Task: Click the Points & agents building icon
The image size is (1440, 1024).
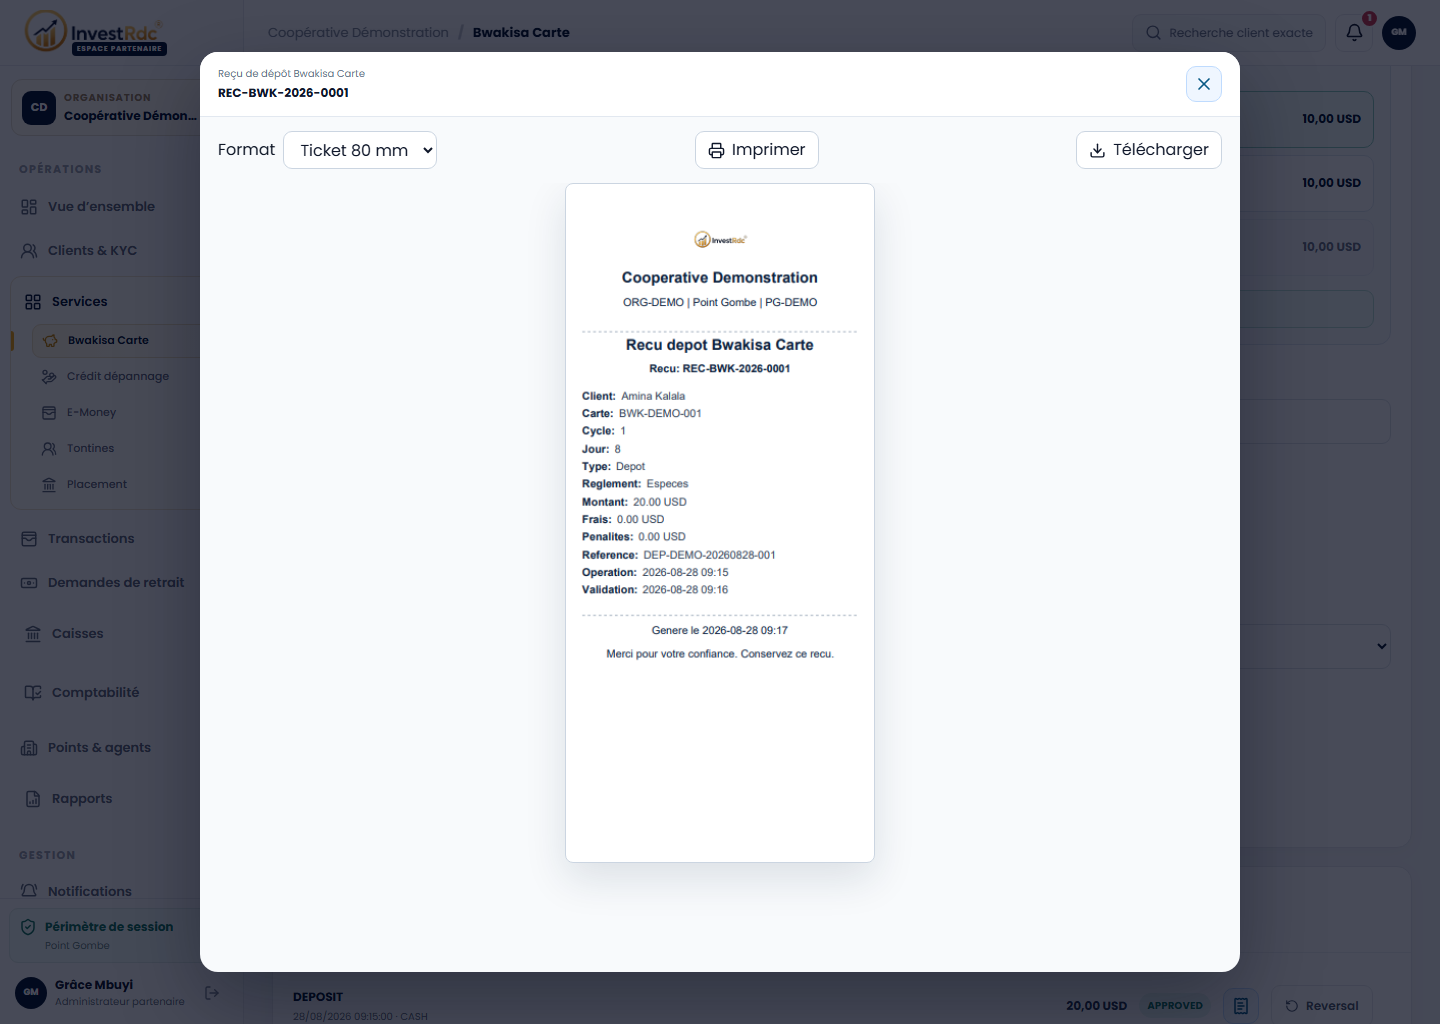Action: pos(29,747)
